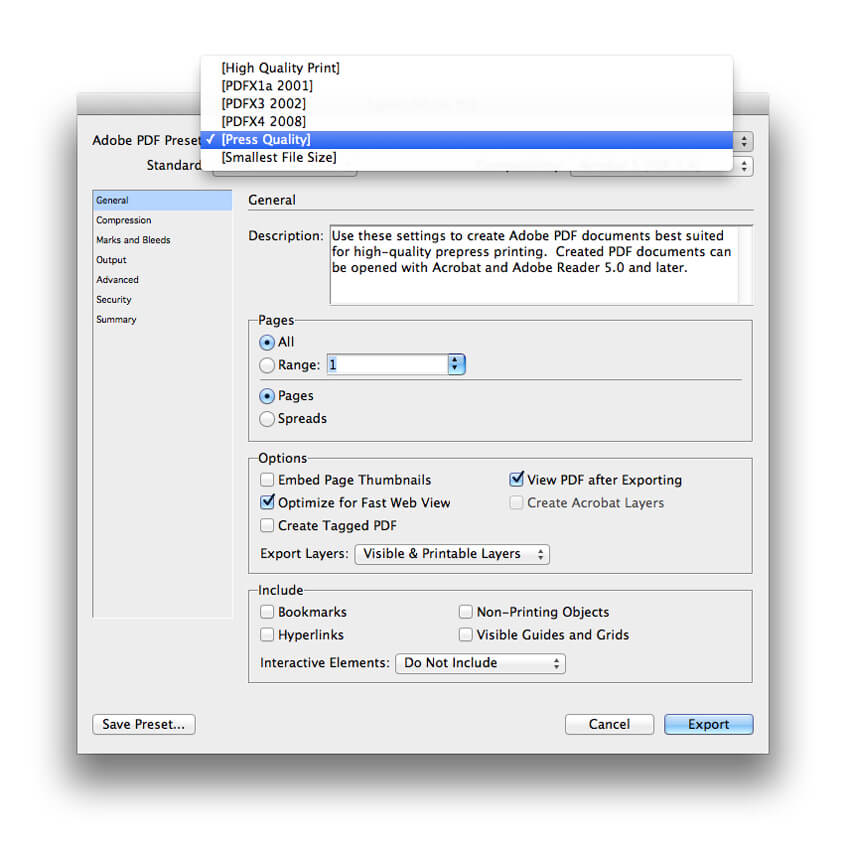Select the PDFX1a 2001 preset
The height and width of the screenshot is (842, 850).
tap(466, 86)
